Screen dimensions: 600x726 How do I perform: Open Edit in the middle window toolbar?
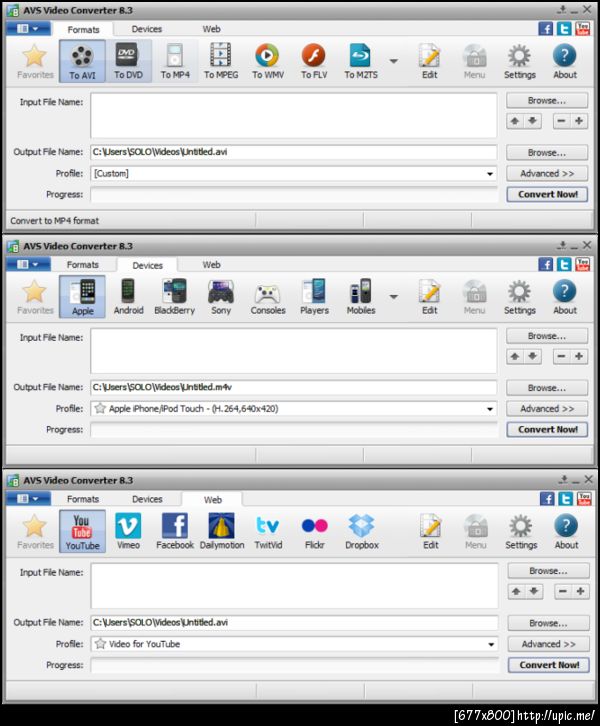coord(429,297)
